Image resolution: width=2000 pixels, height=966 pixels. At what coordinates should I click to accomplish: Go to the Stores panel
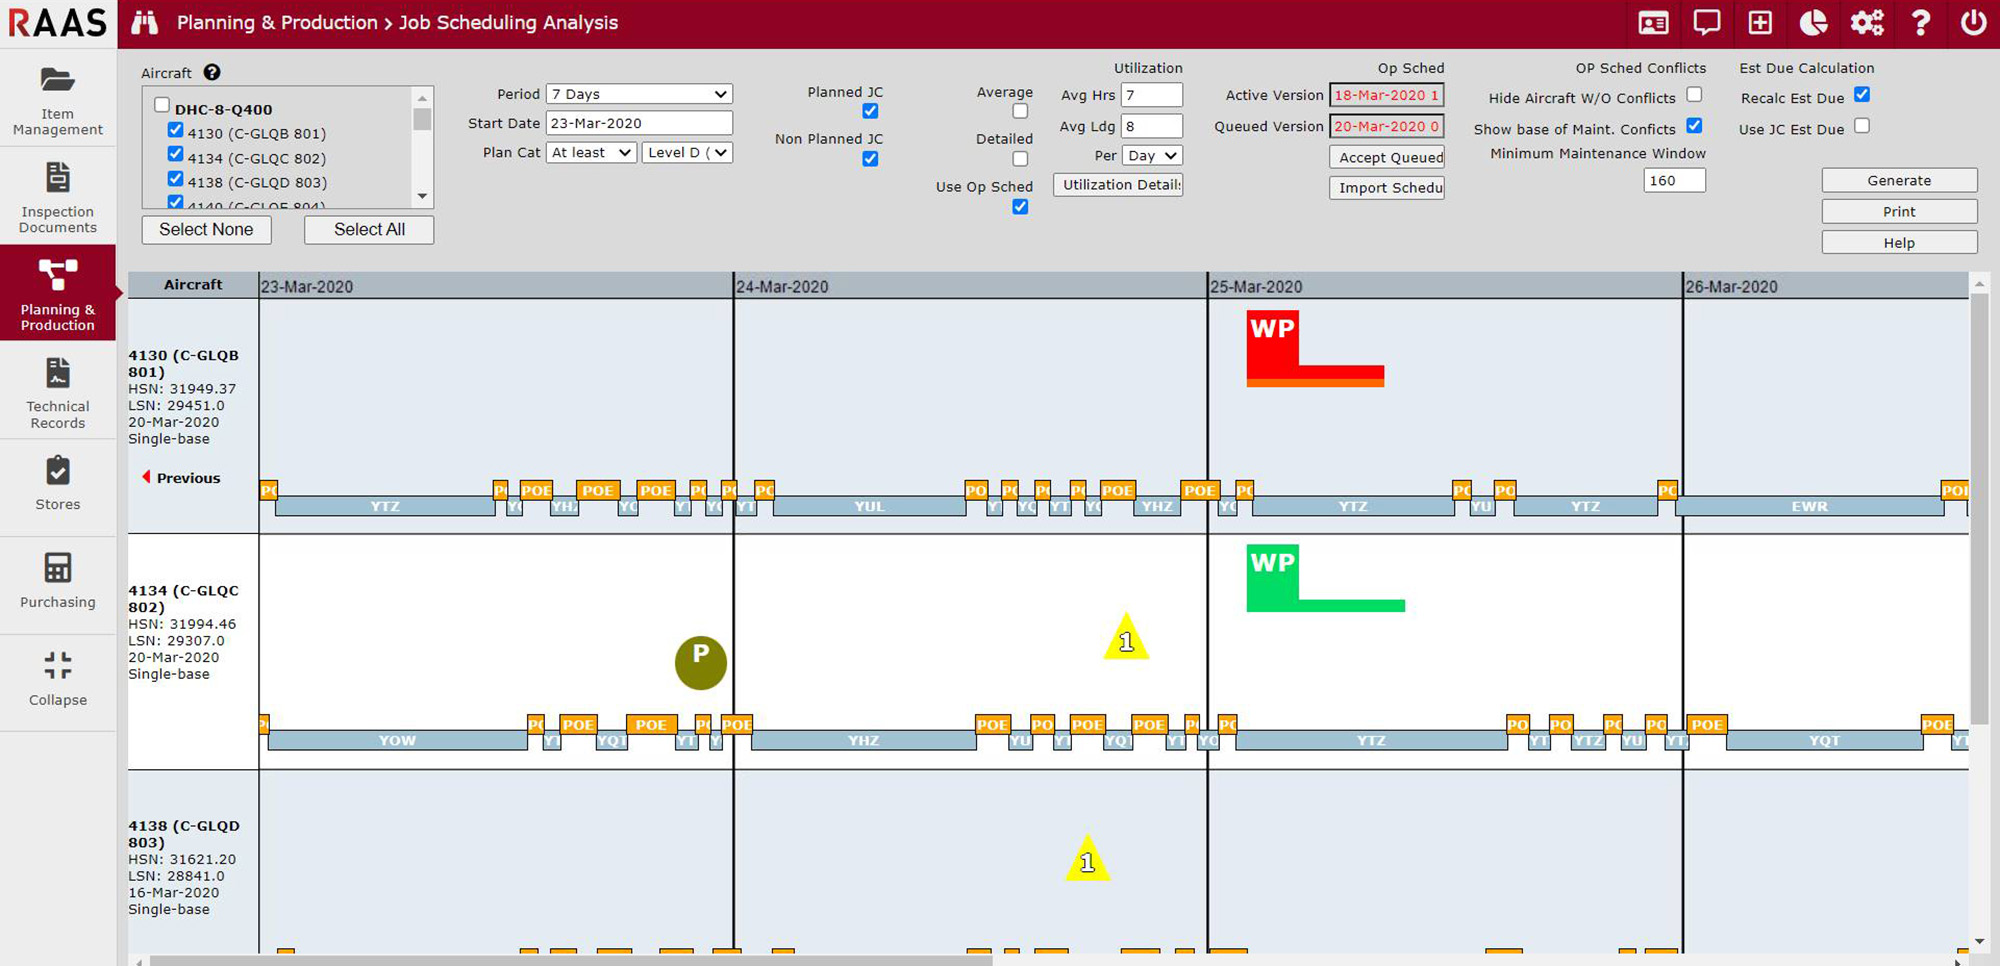[x=57, y=485]
